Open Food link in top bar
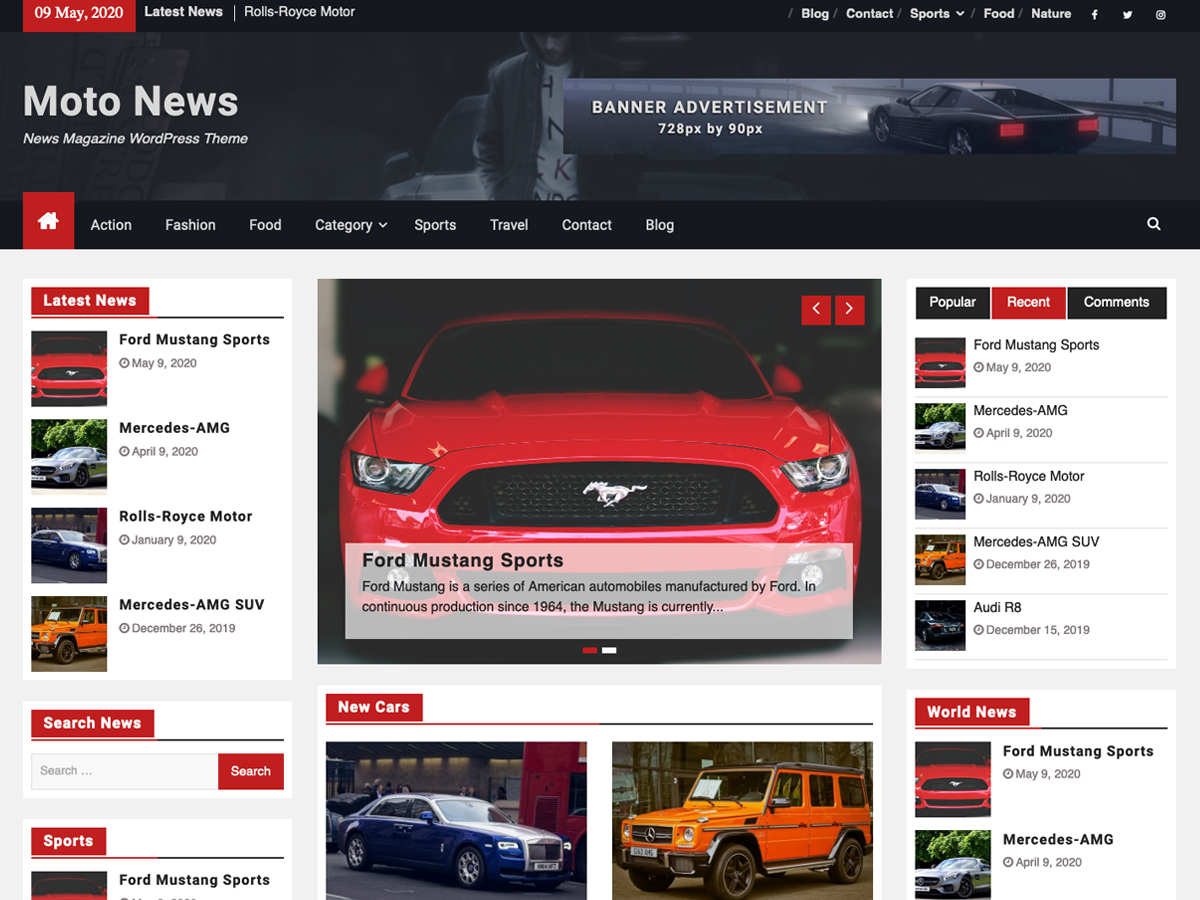Screen dimensions: 1200x900 point(999,14)
